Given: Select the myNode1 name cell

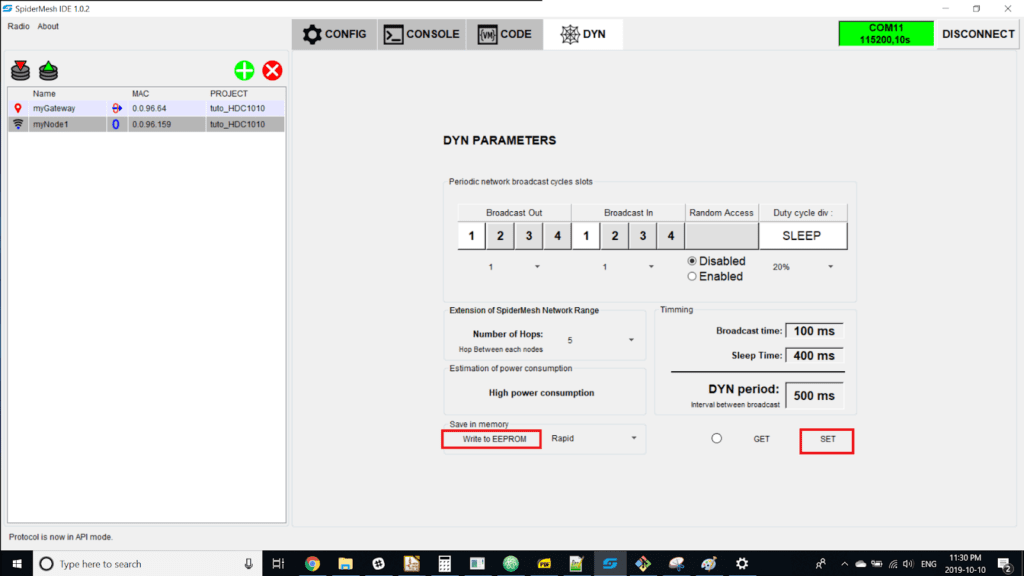Looking at the screenshot, I should pyautogui.click(x=68, y=124).
